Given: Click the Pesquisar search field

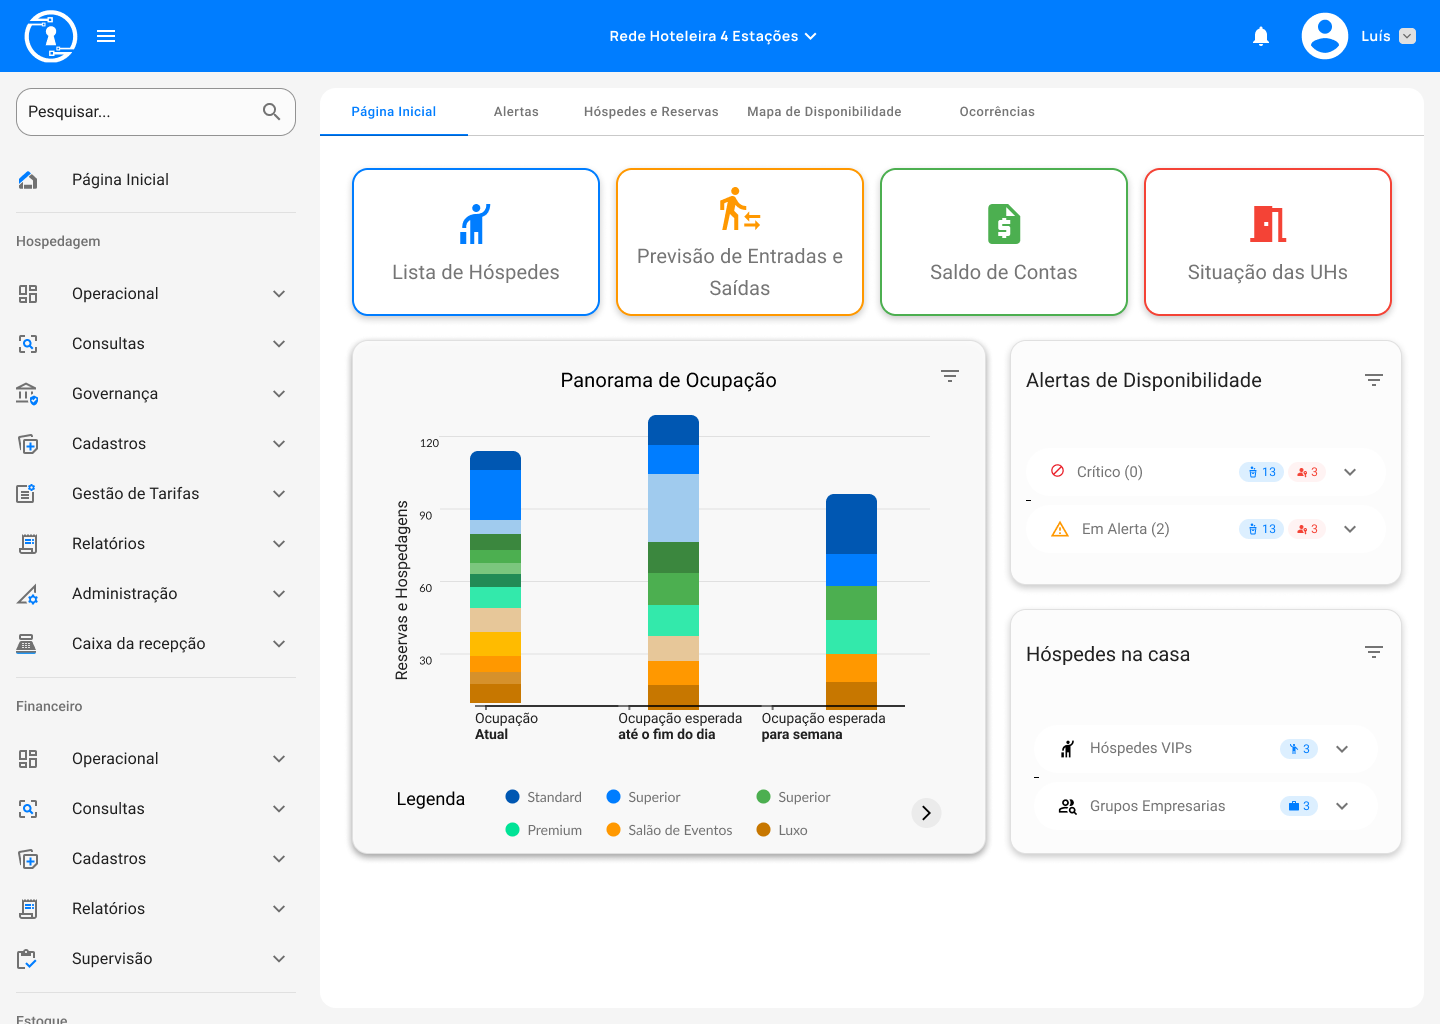Looking at the screenshot, I should coord(140,112).
